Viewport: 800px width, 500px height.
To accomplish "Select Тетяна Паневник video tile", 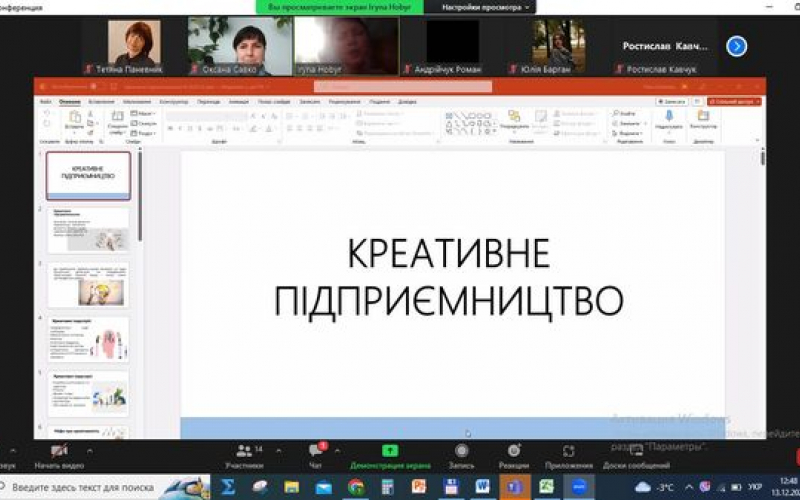I will [x=134, y=47].
